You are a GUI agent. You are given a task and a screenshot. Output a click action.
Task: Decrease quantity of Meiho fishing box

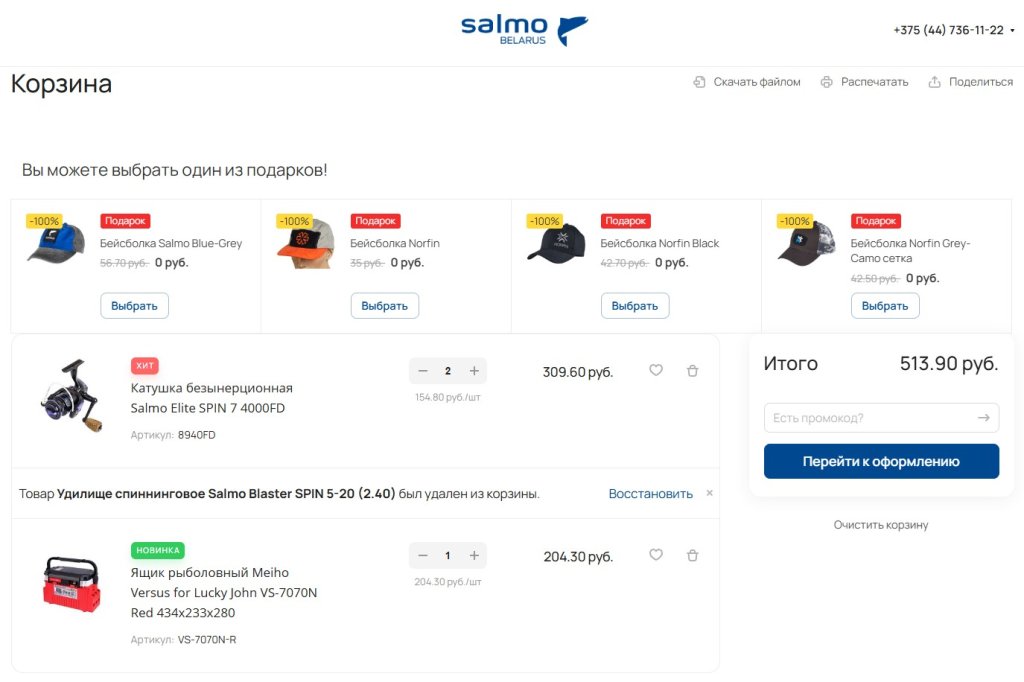[423, 556]
